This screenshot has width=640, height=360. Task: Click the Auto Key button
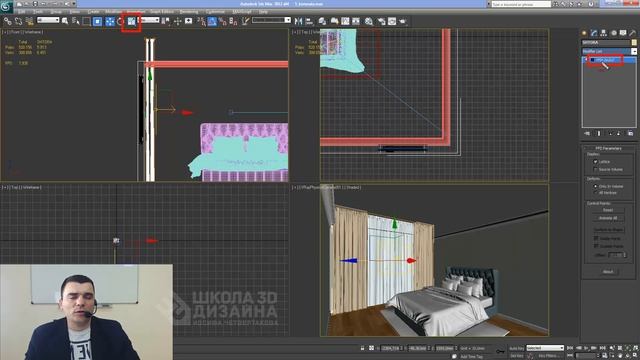pos(517,348)
